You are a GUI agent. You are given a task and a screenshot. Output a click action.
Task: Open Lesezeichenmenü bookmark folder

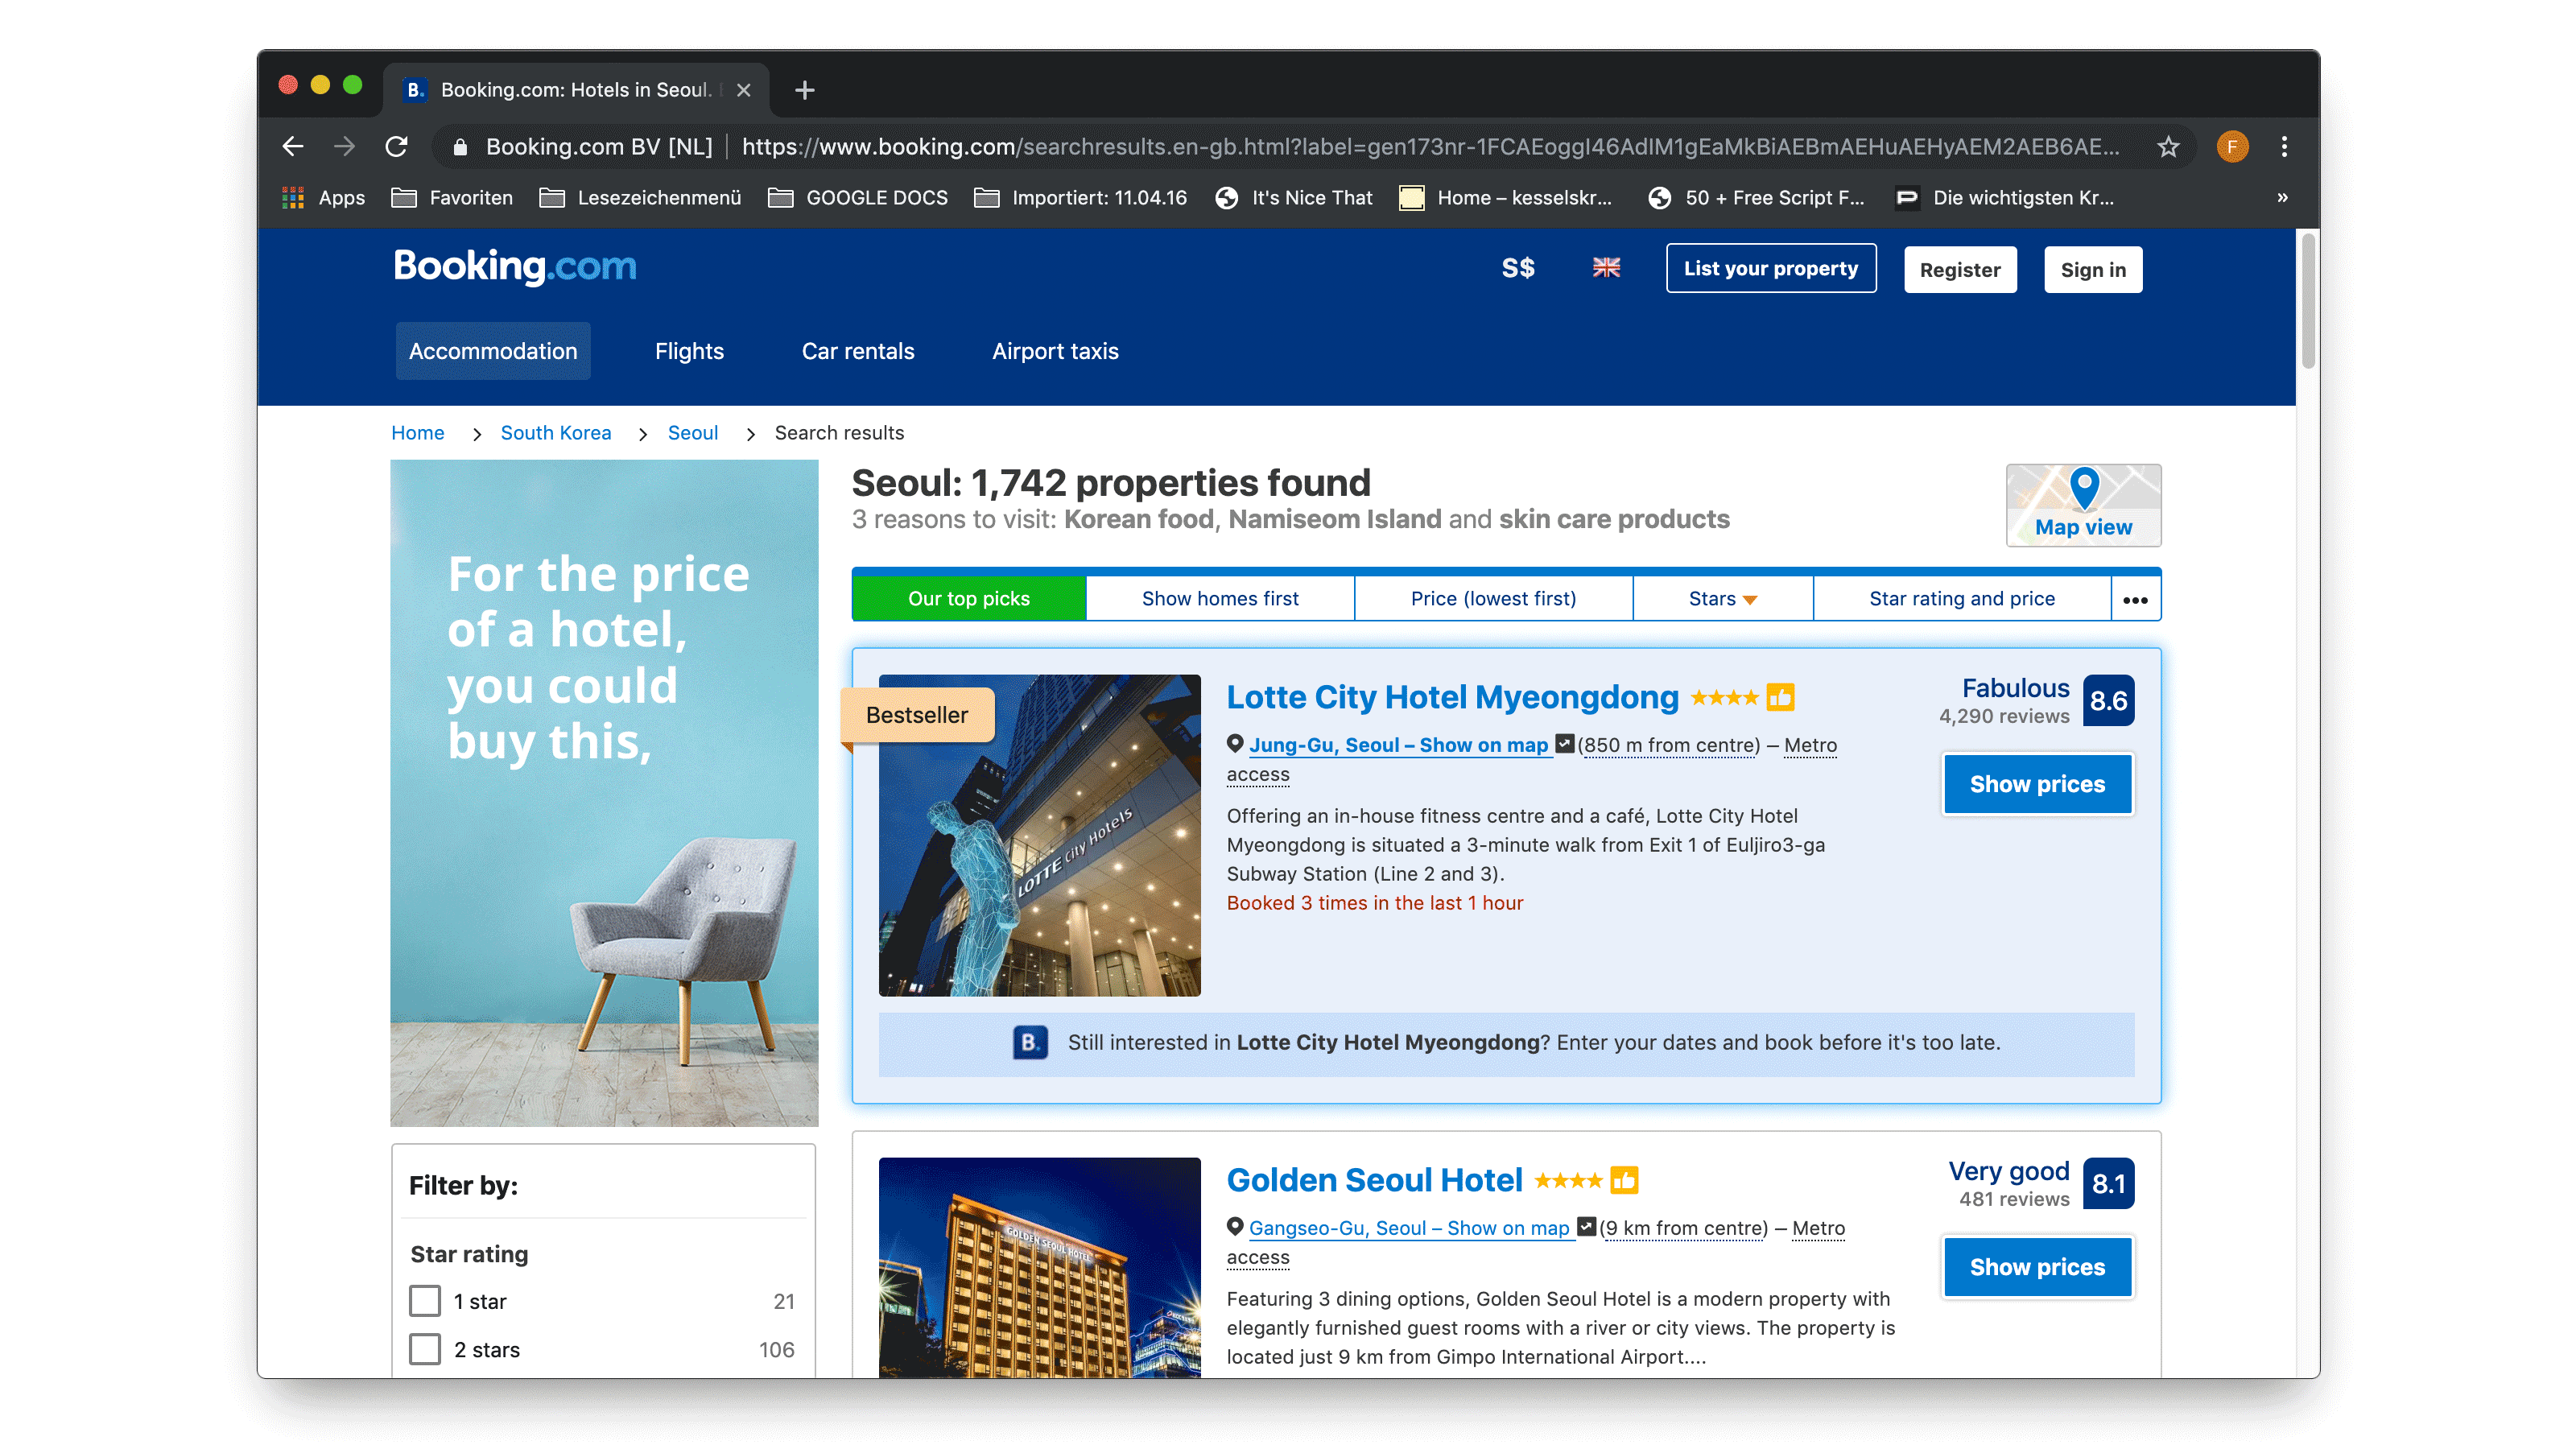click(640, 198)
